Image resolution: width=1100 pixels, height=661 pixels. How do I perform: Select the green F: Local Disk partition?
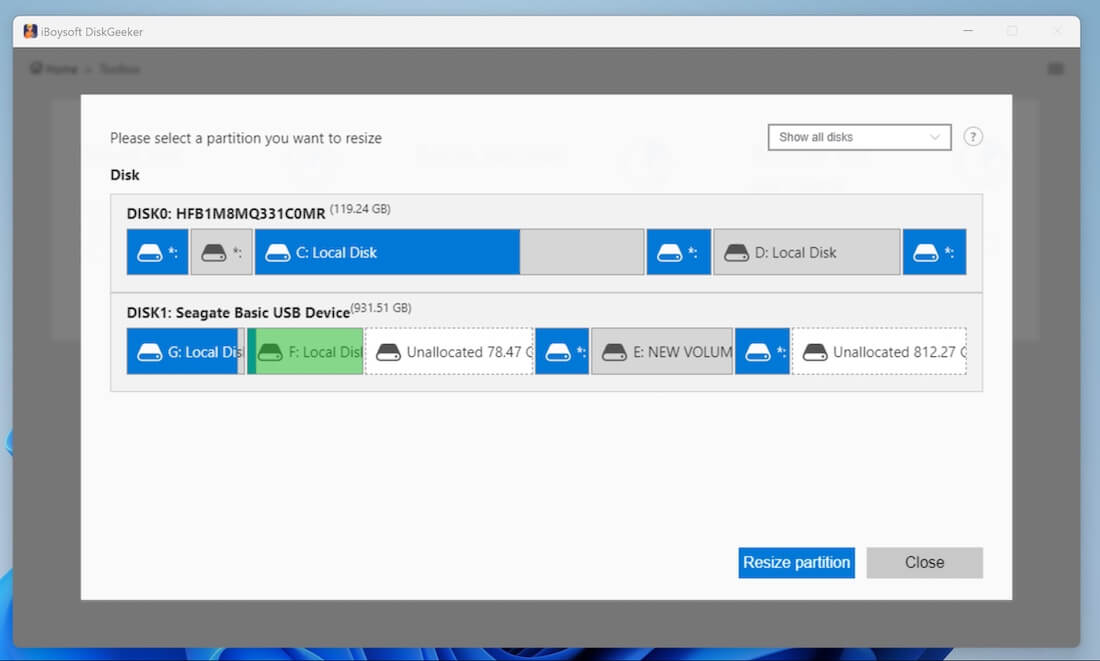(x=305, y=352)
